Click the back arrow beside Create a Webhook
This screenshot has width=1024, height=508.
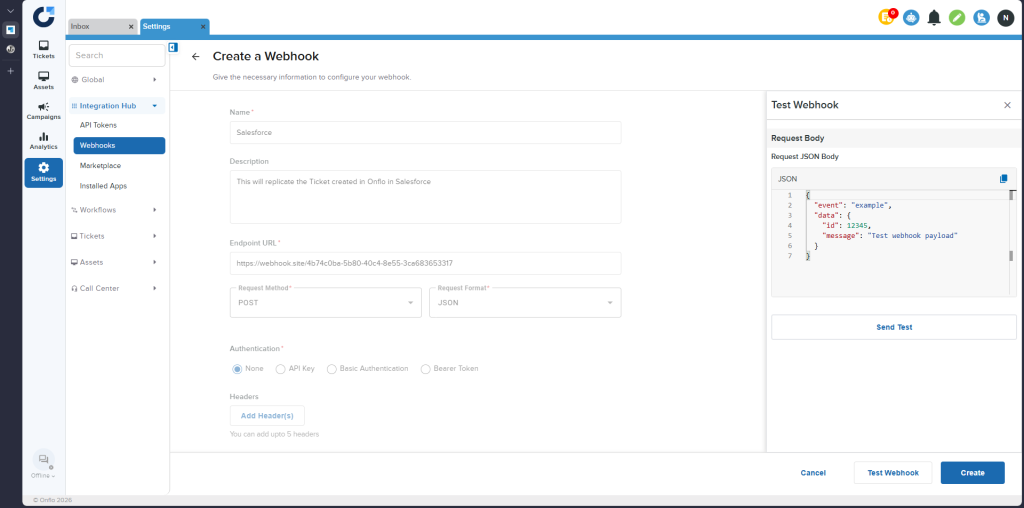195,57
